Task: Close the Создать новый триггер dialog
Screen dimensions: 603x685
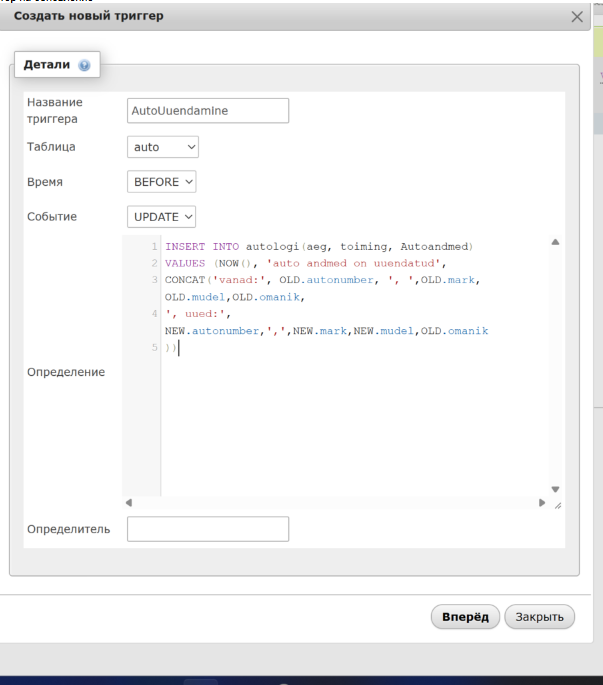Action: click(576, 17)
